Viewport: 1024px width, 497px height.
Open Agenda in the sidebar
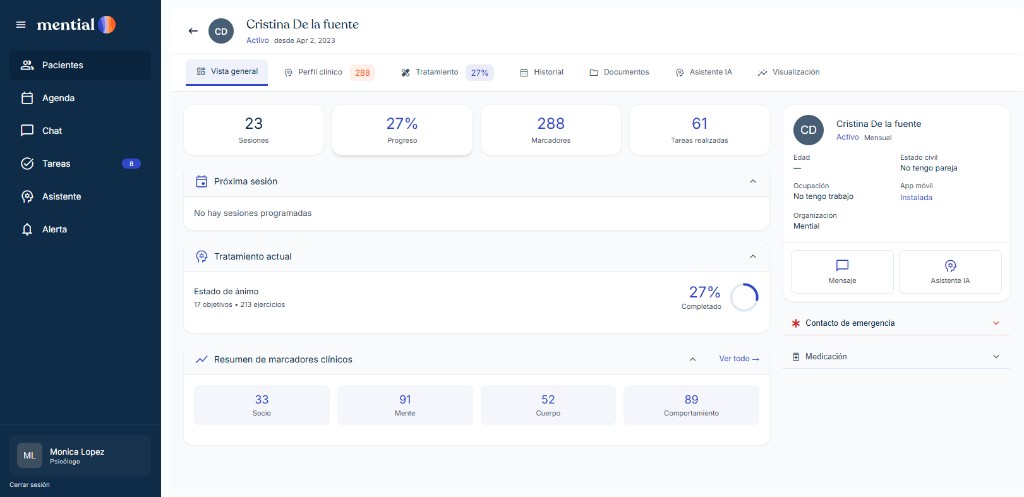point(80,98)
